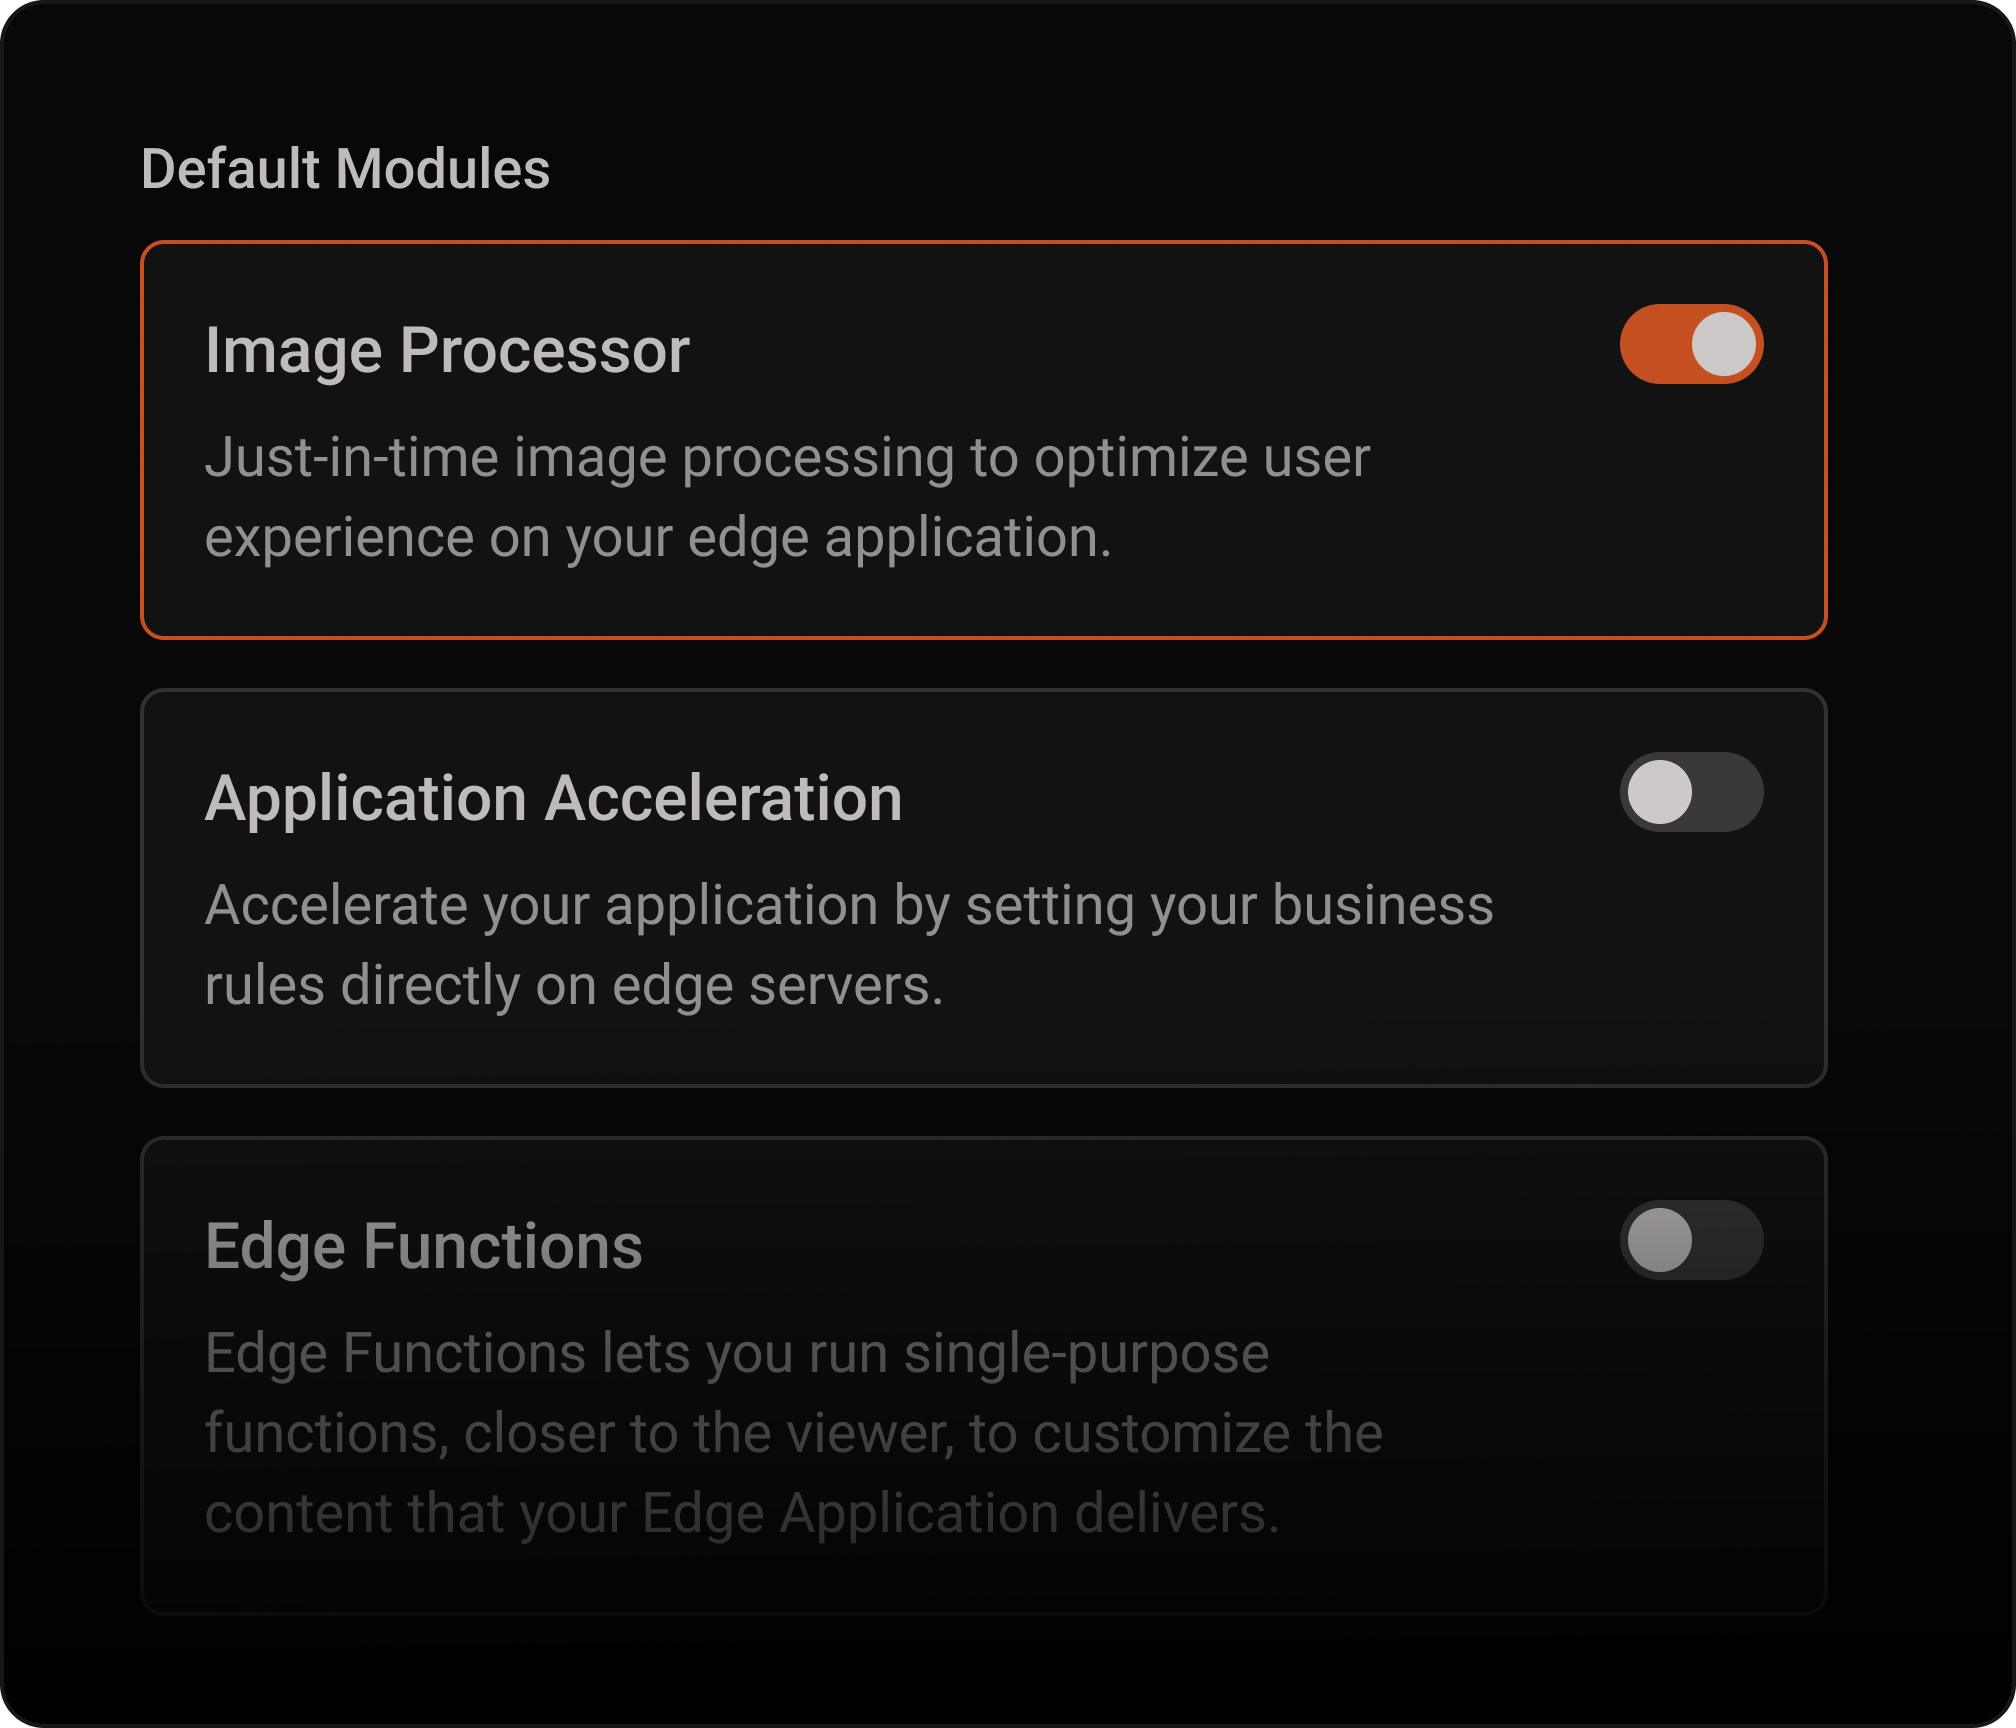Turn on the Edge Functions toggle
2016x1728 pixels.
(x=1690, y=1242)
